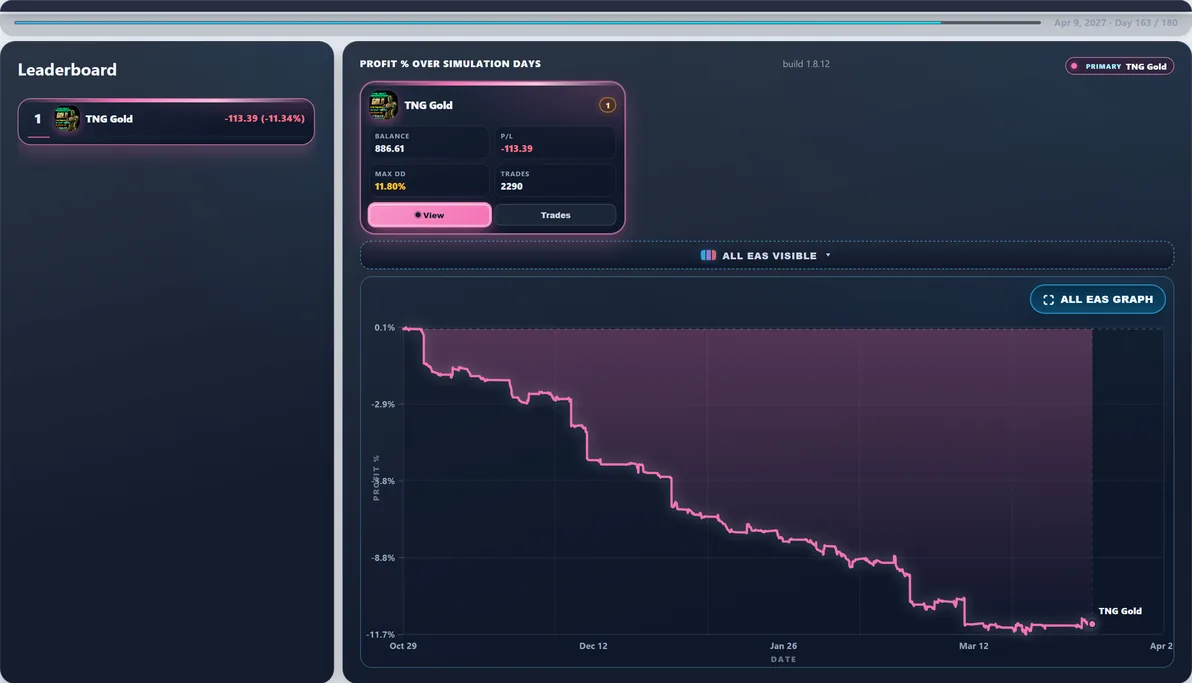Image resolution: width=1192 pixels, height=683 pixels.
Task: Click the Apr 9, 2027 Day 163 / 180 label
Action: point(1115,23)
